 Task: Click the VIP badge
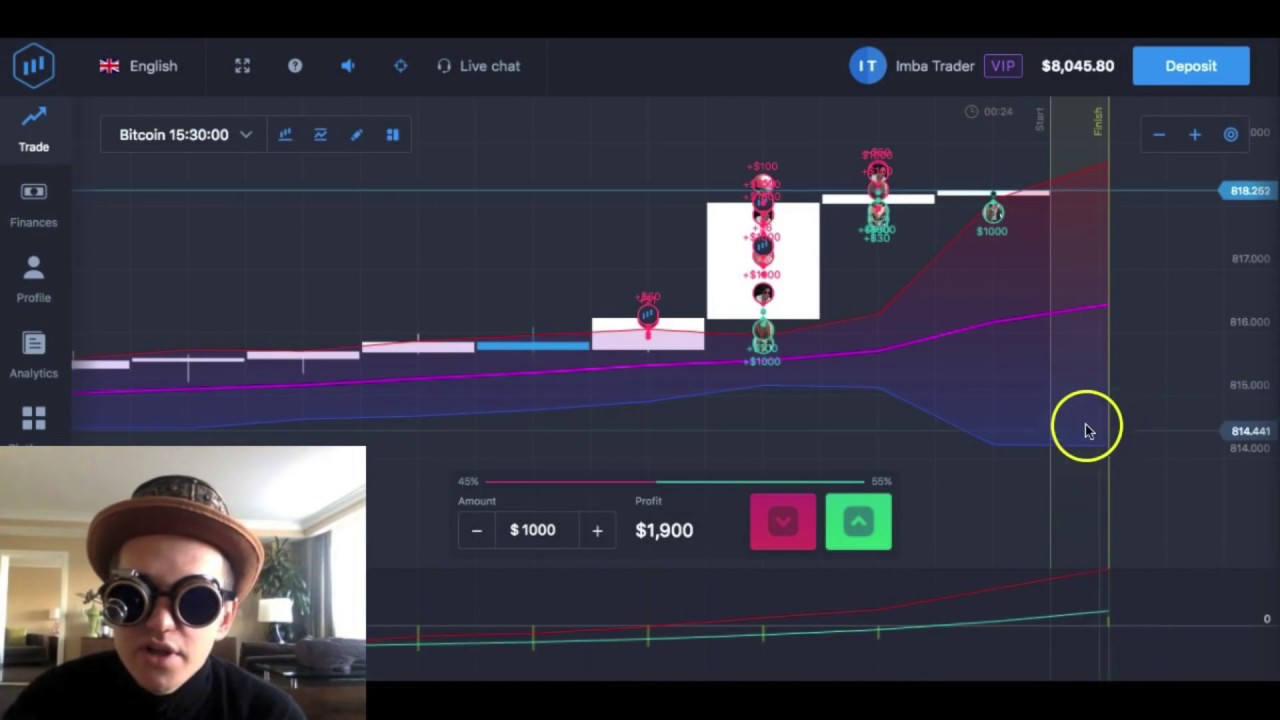[1002, 66]
